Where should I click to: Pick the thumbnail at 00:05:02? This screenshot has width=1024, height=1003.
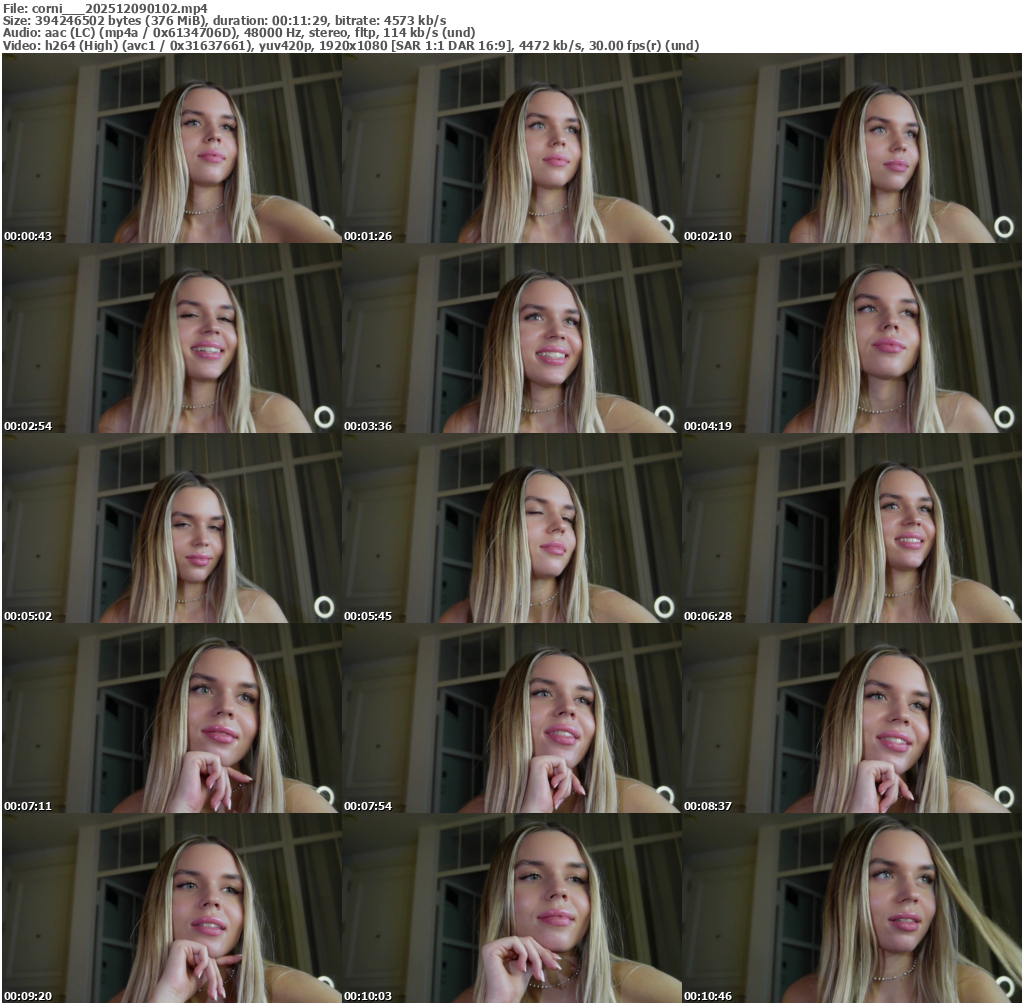coord(171,528)
